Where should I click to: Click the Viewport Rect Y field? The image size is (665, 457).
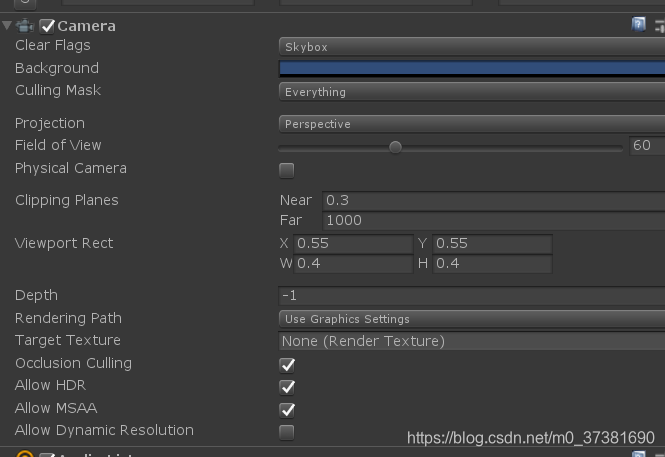tap(492, 244)
